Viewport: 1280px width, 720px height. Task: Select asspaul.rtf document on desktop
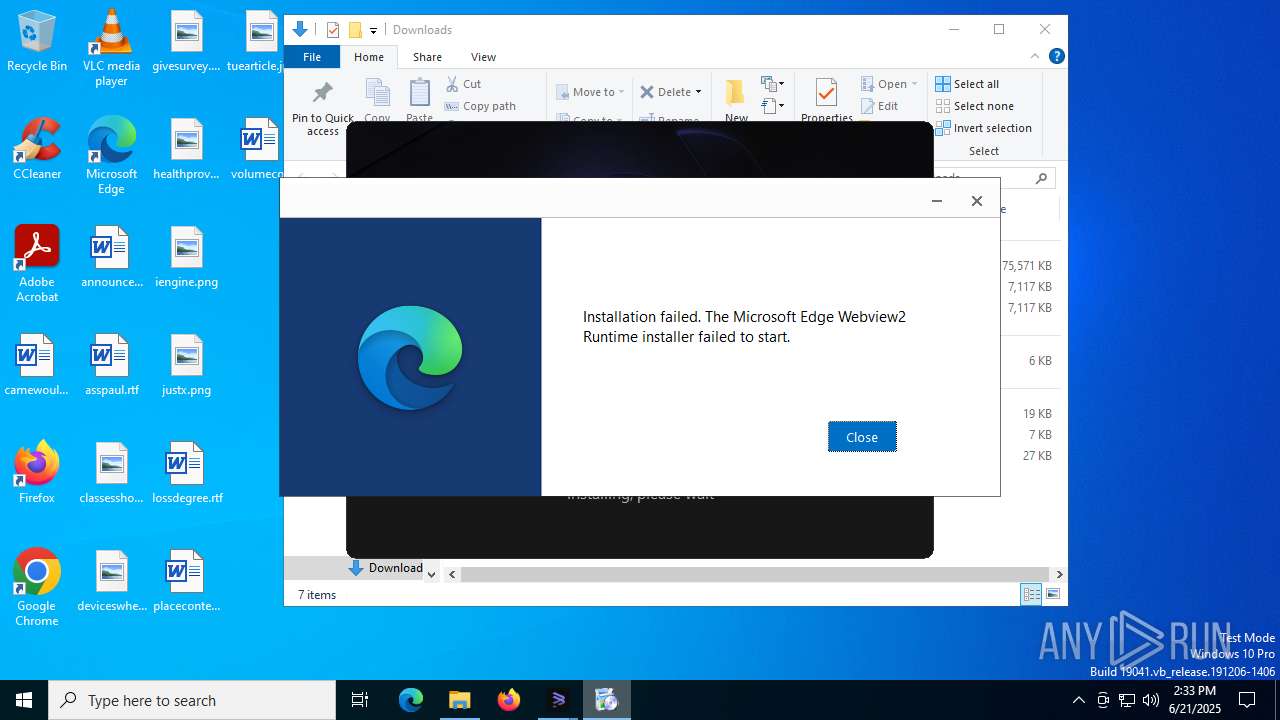click(111, 365)
